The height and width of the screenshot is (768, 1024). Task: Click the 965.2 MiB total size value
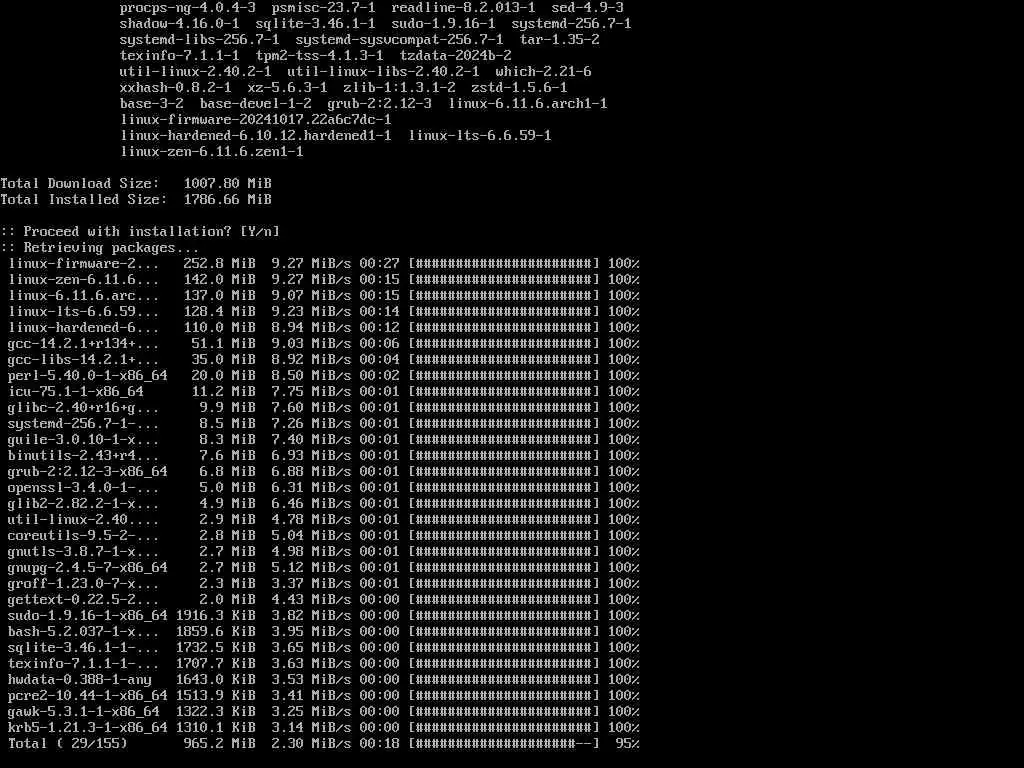[x=219, y=743]
